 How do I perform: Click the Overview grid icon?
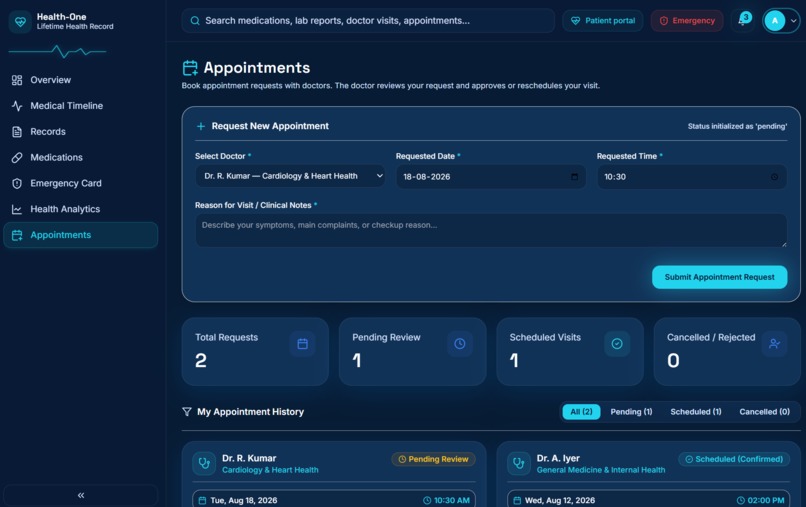pos(17,80)
